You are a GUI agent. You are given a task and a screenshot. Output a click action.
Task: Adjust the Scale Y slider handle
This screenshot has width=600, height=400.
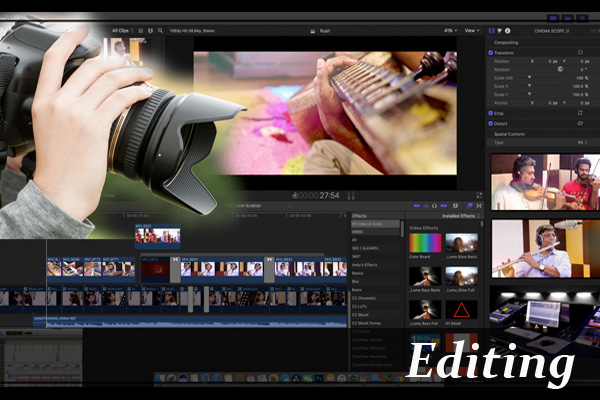tap(530, 94)
